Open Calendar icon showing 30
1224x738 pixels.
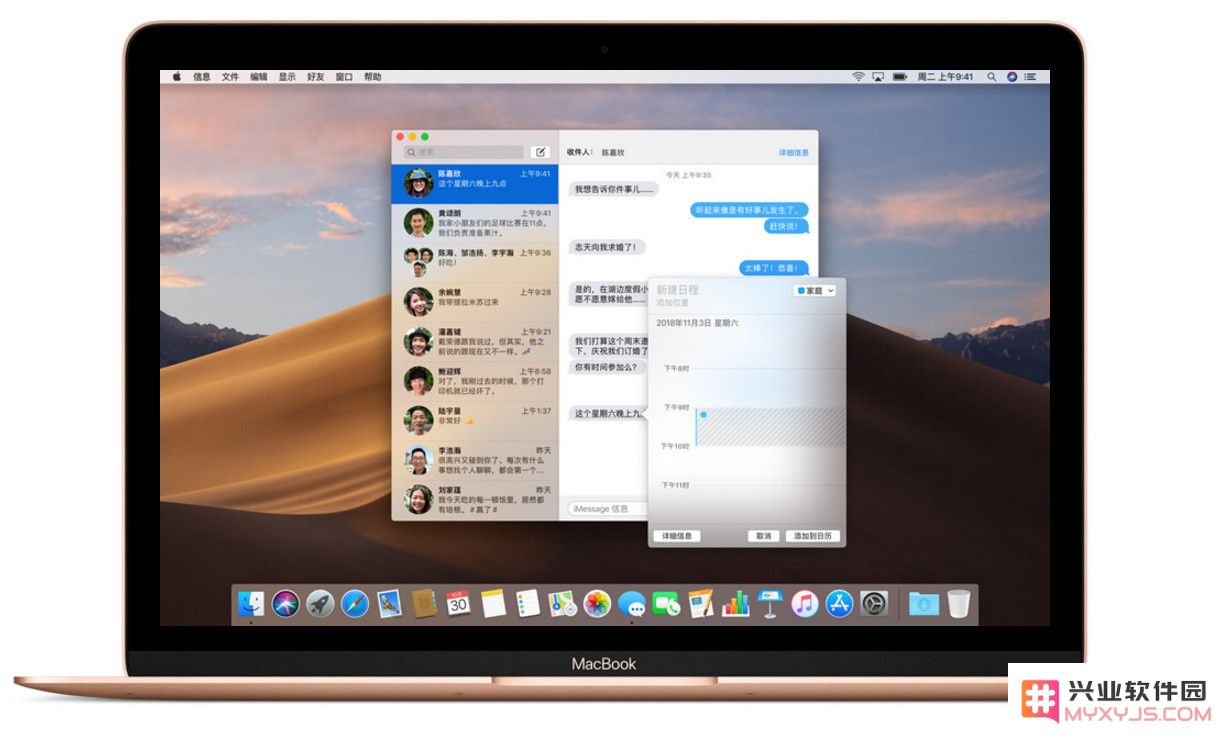pyautogui.click(x=459, y=603)
